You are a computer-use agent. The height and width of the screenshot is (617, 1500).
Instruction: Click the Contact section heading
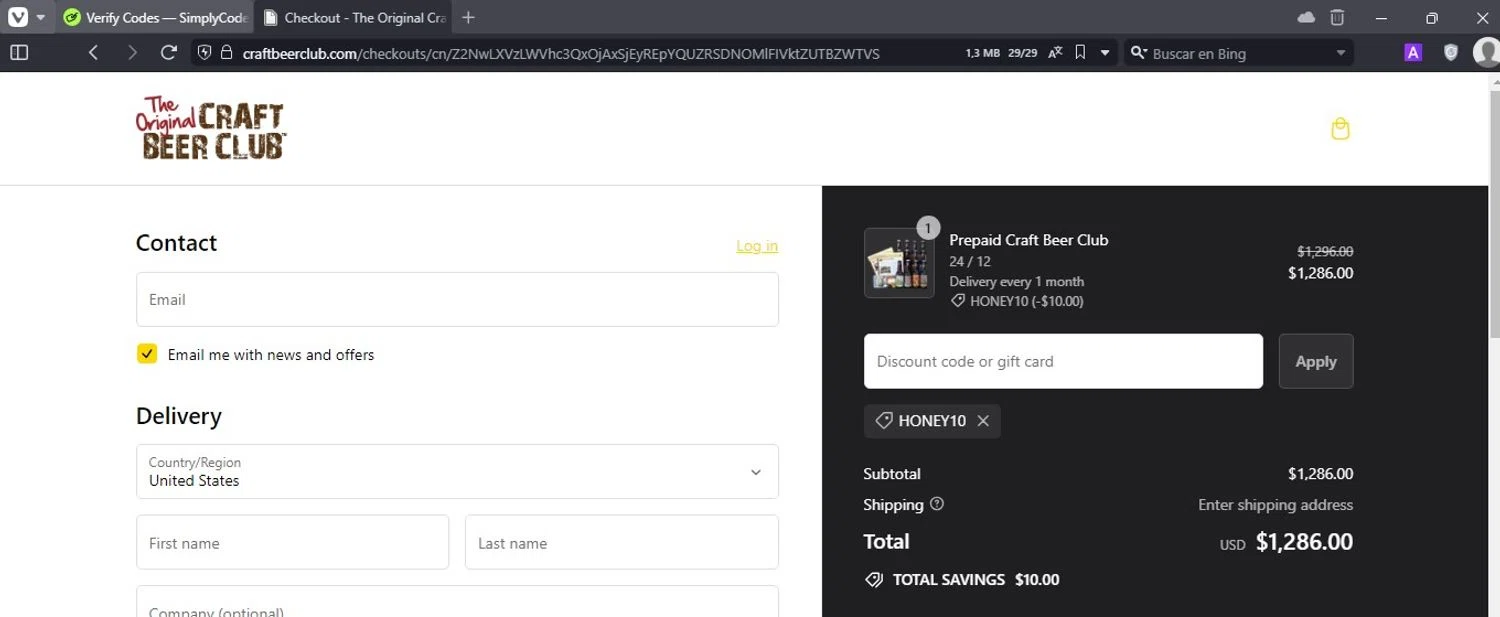click(x=176, y=243)
